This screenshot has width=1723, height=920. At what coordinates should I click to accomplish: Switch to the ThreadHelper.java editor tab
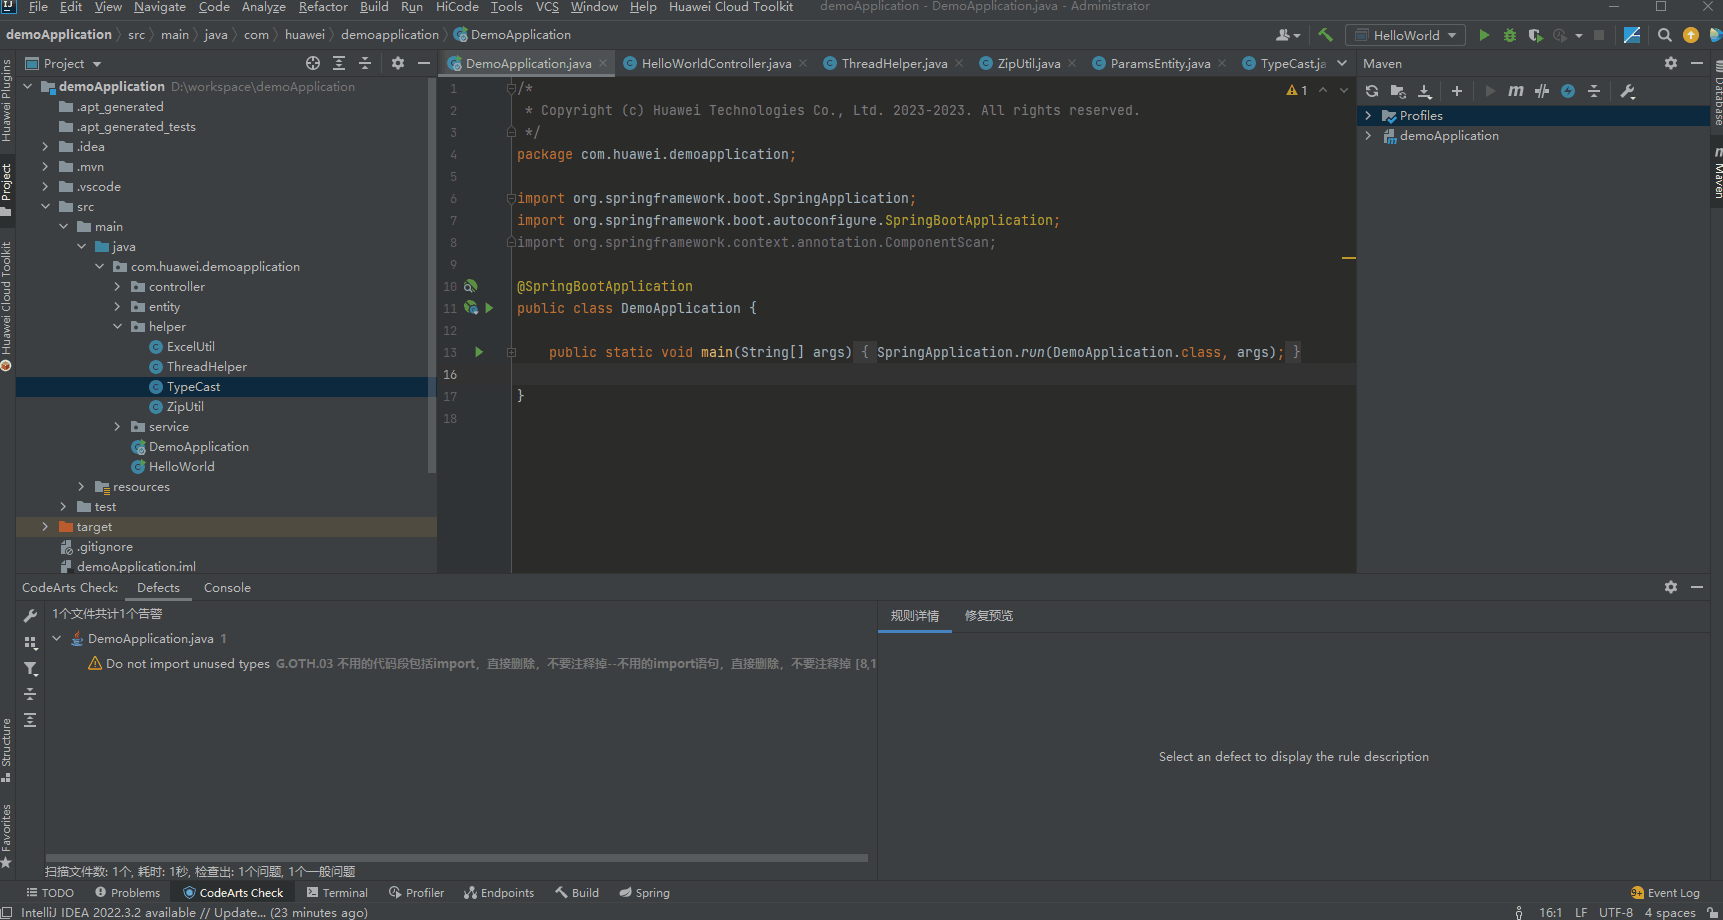tap(893, 63)
